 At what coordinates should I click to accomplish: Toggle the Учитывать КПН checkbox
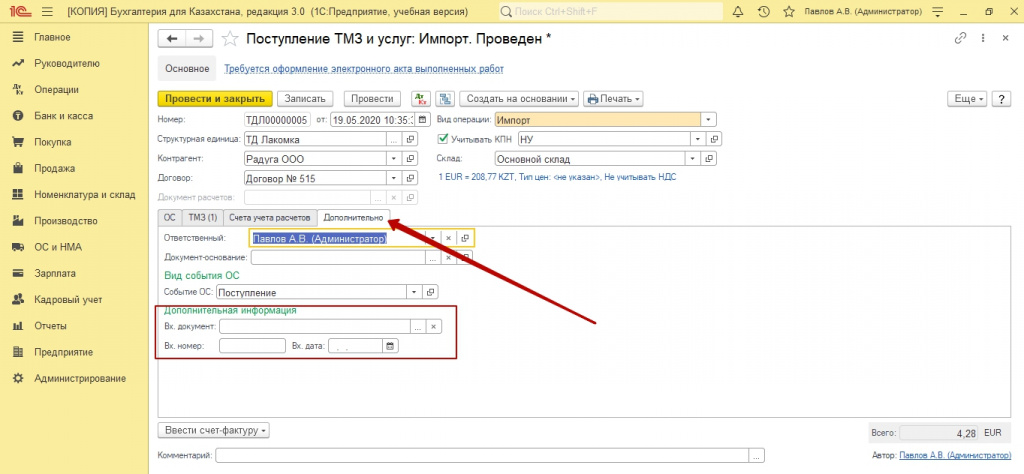coord(443,139)
